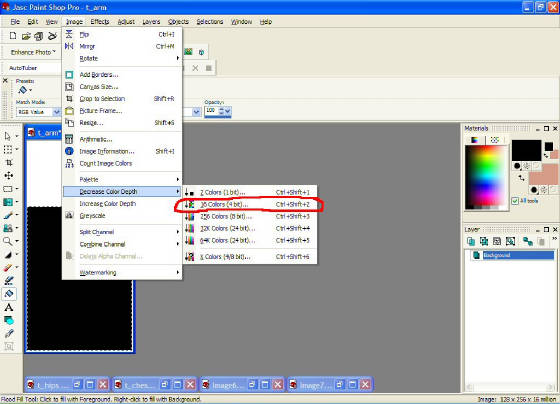Click the AutoTuber toolbar label

tap(23, 68)
